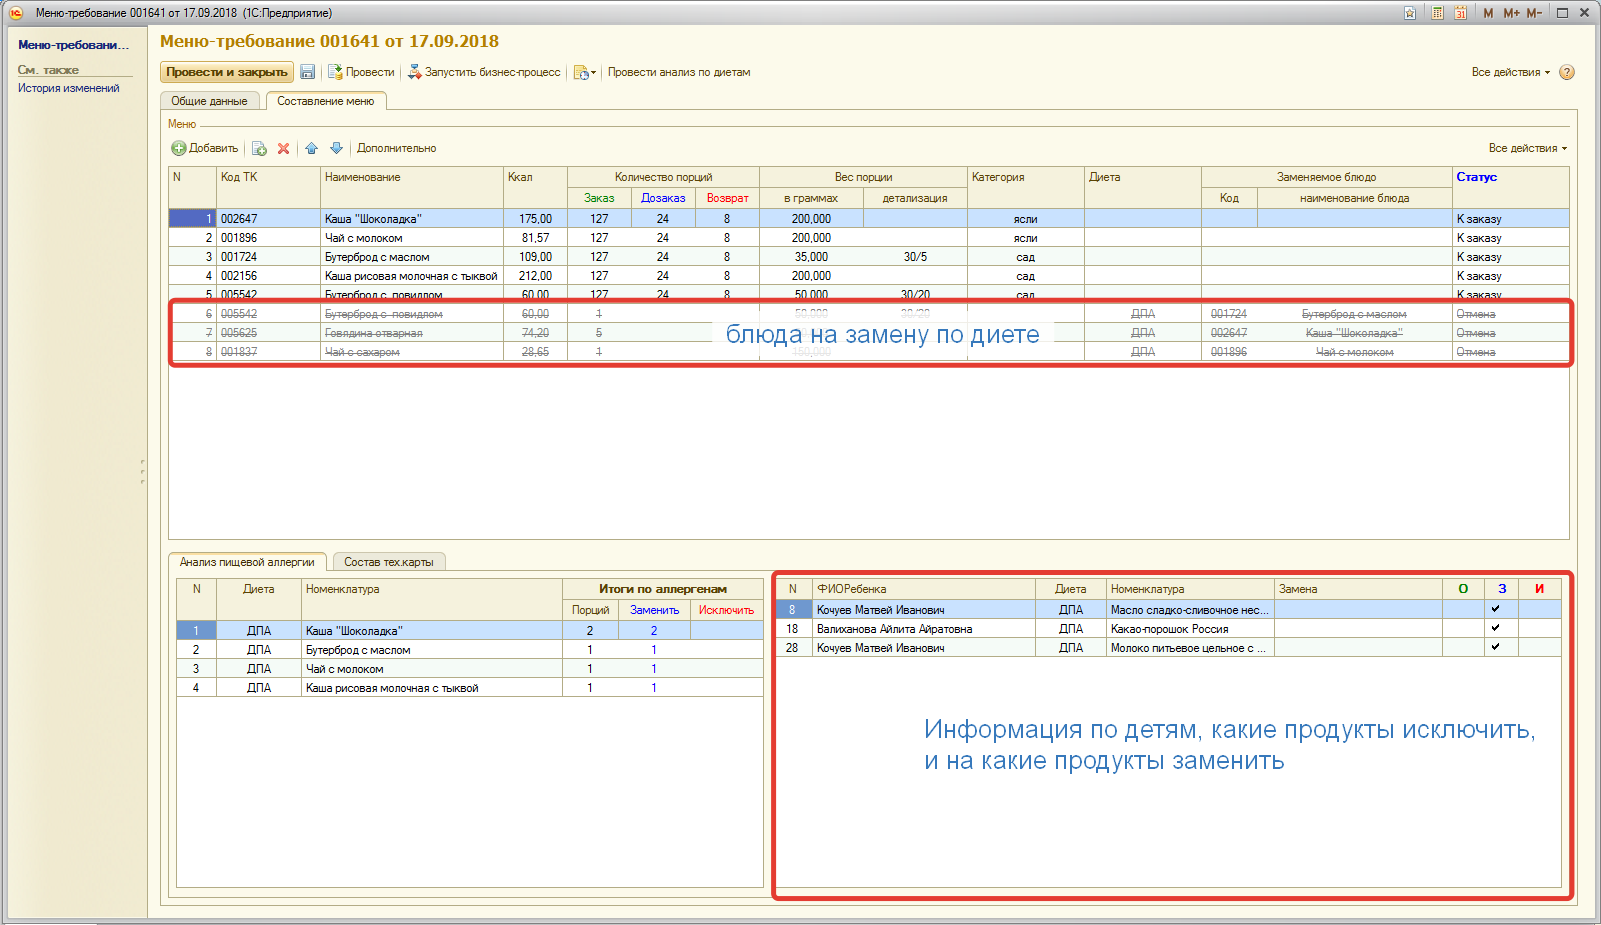Image resolution: width=1601 pixels, height=925 pixels.
Task: Run Провести анализ по диетам
Action: [679, 72]
